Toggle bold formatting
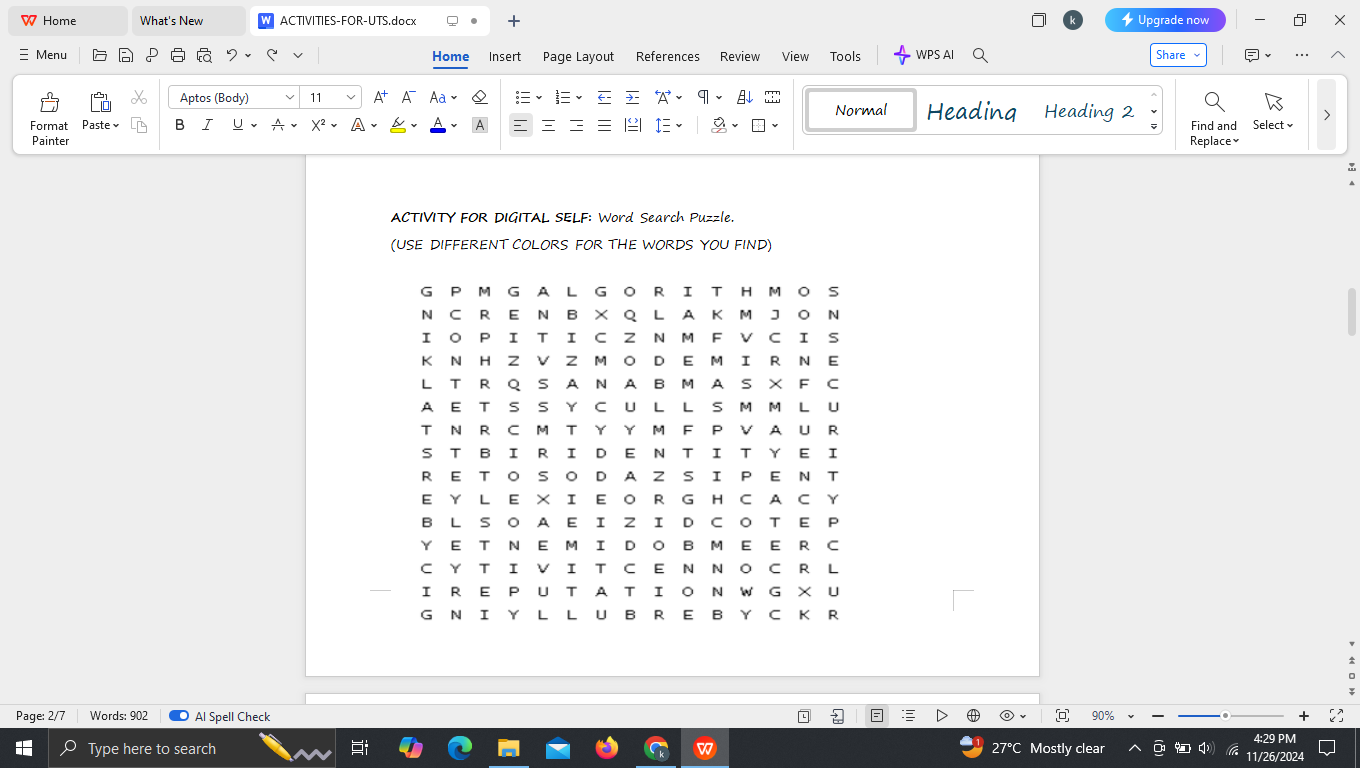This screenshot has height=768, width=1360. click(179, 125)
